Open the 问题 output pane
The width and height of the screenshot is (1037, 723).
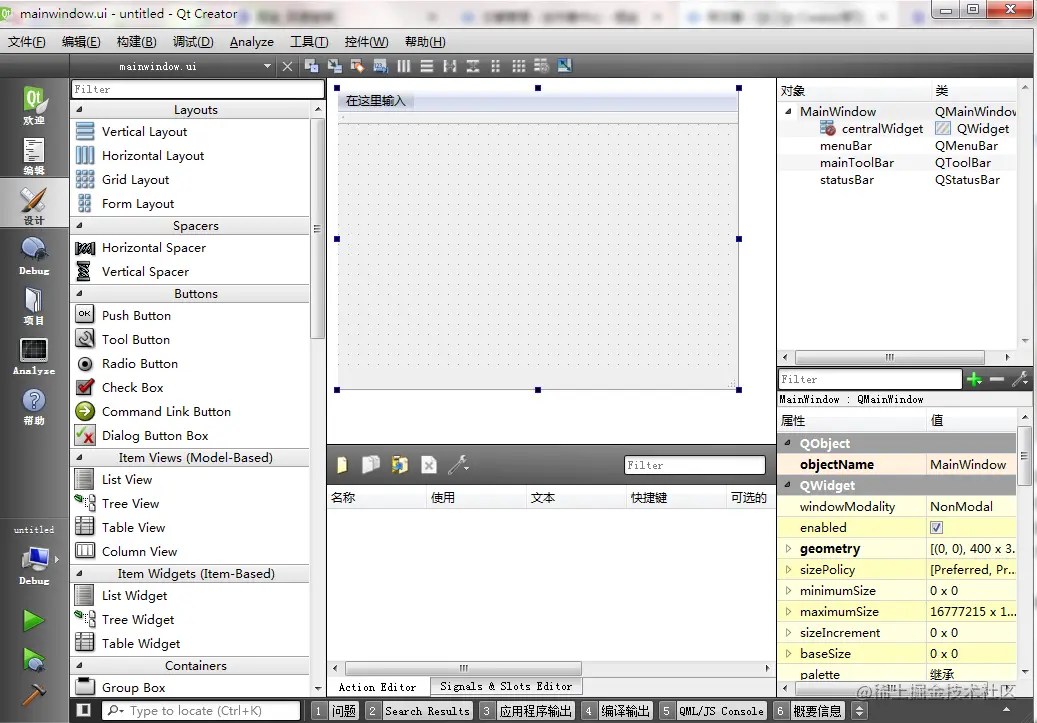coord(335,711)
